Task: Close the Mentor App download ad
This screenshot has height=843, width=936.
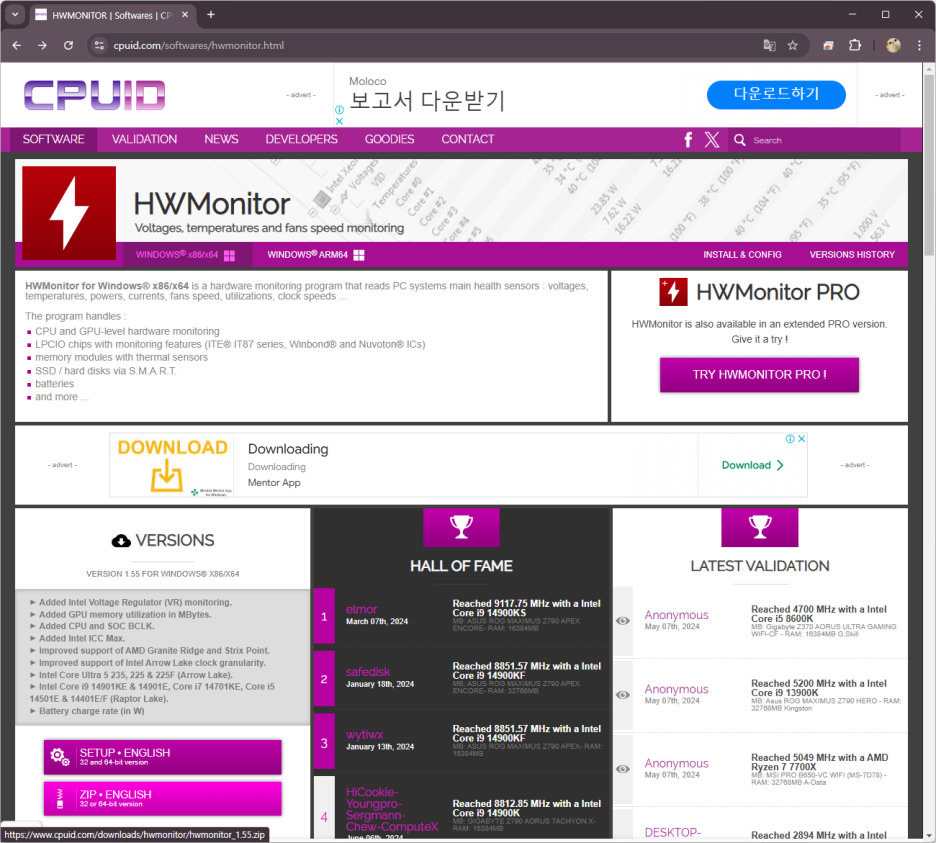Action: pos(802,439)
